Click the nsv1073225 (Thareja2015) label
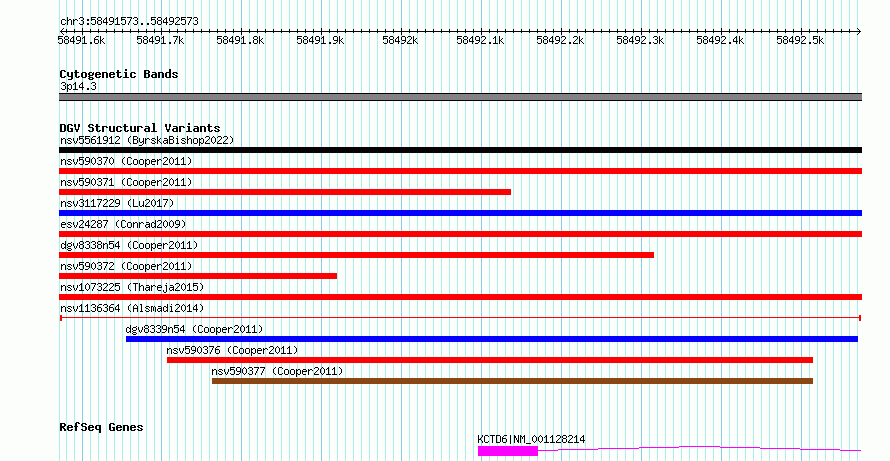 132,287
